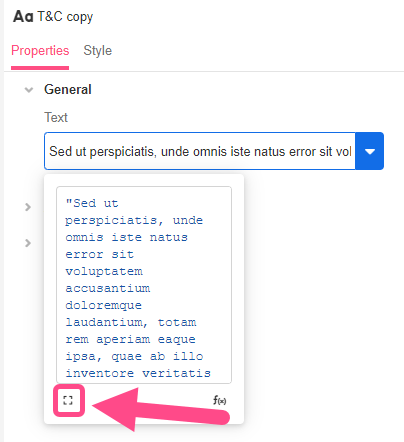This screenshot has height=442, width=404.
Task: Expand the upper collapsed section chevron
Action: [28, 207]
